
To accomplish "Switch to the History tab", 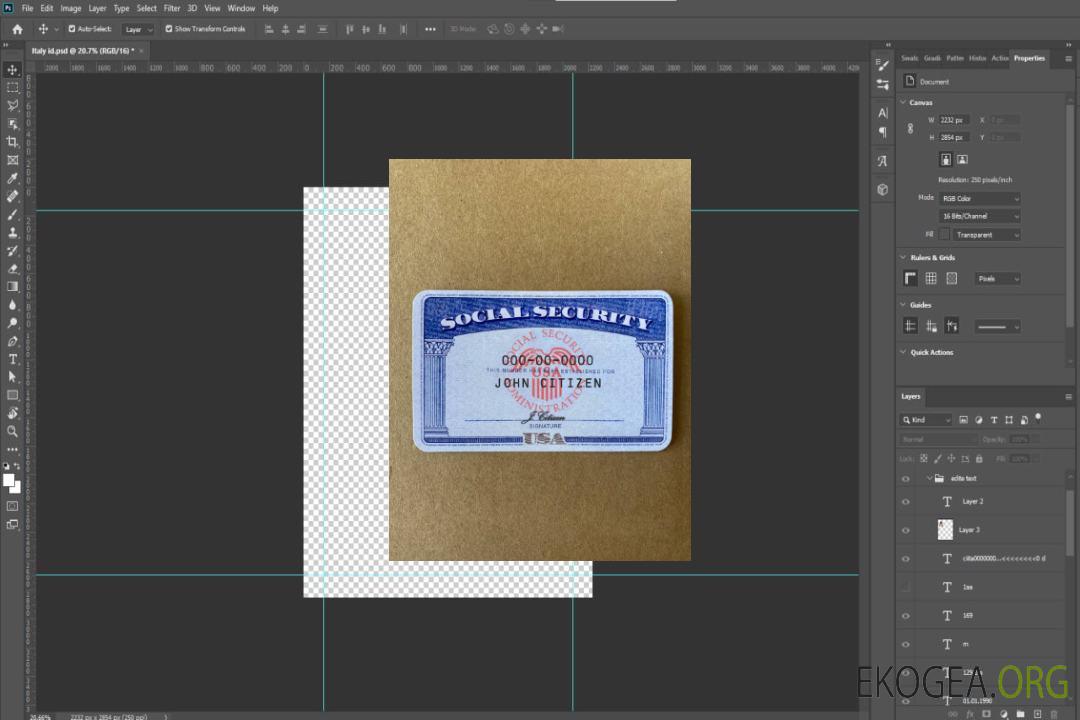I will 977,59.
